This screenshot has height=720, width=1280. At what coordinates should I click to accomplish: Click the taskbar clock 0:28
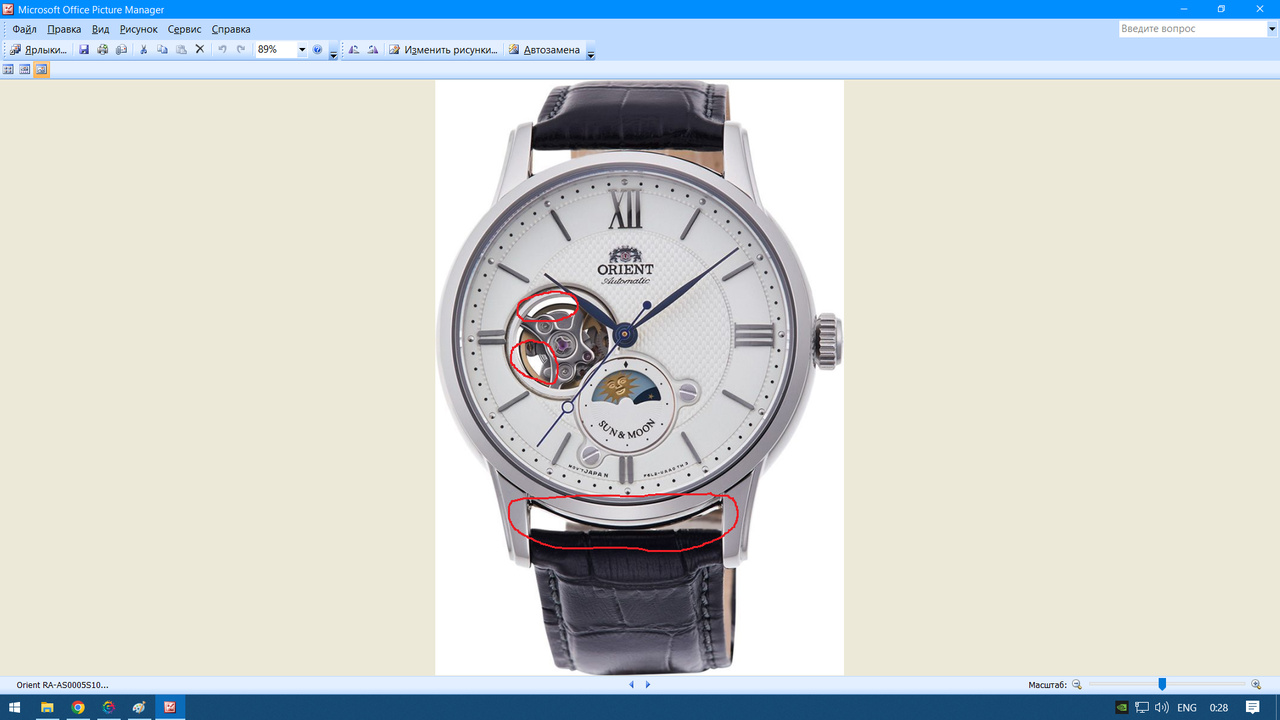1219,707
